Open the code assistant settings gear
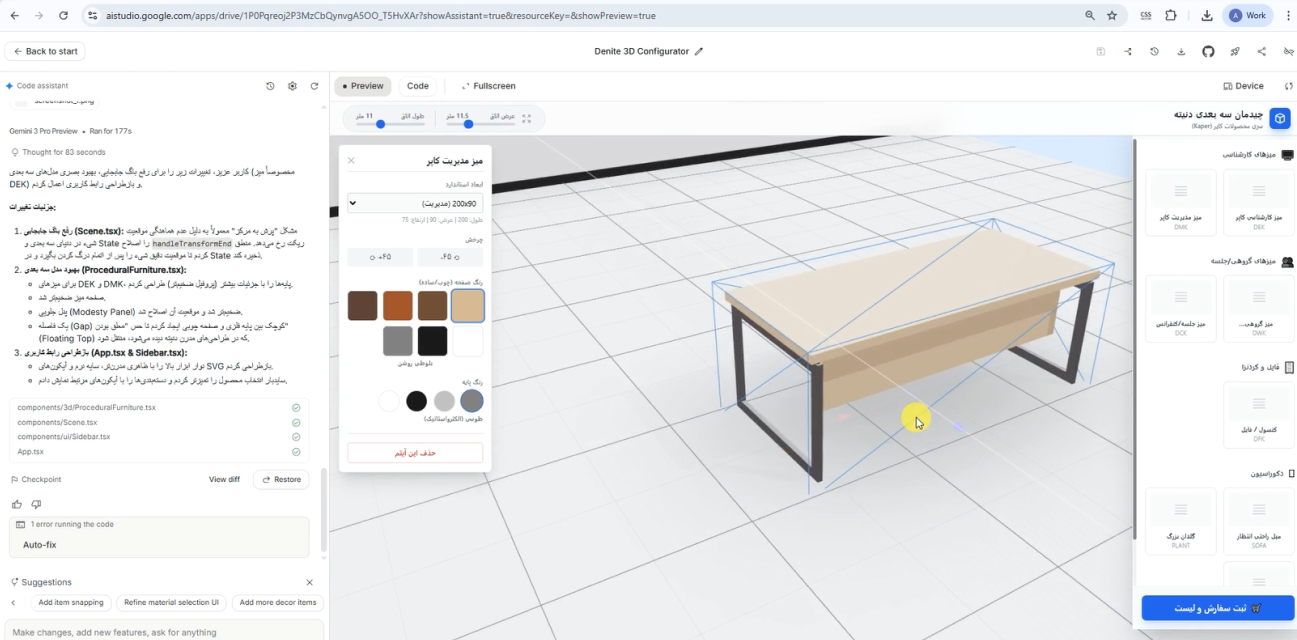Screen dimensions: 1297x640 292,86
